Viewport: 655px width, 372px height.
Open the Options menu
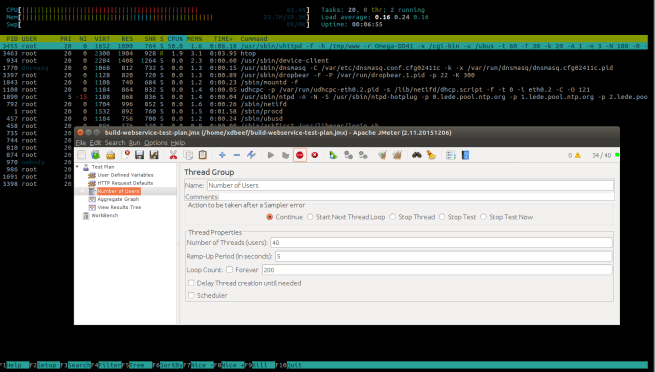(x=156, y=143)
